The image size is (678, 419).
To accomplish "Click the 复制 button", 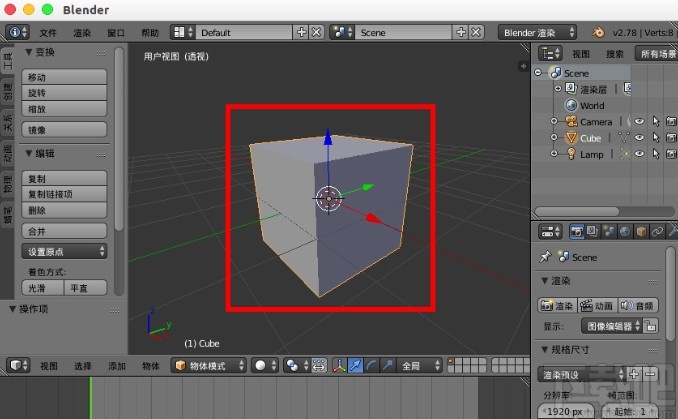I will point(64,179).
